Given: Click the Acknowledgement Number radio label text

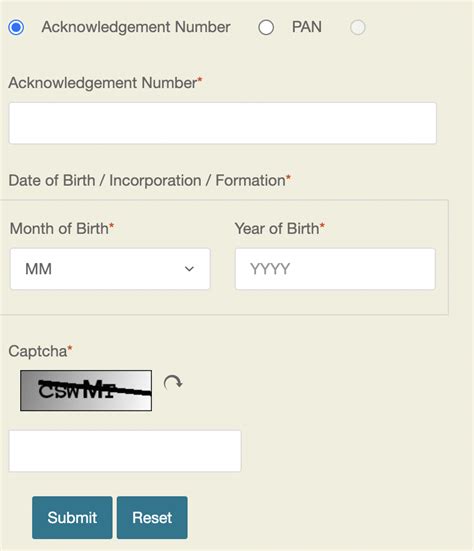Looking at the screenshot, I should [136, 27].
